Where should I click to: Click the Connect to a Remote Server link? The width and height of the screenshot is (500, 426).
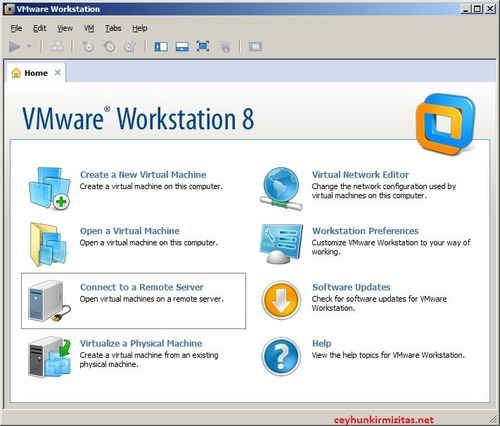(x=142, y=287)
